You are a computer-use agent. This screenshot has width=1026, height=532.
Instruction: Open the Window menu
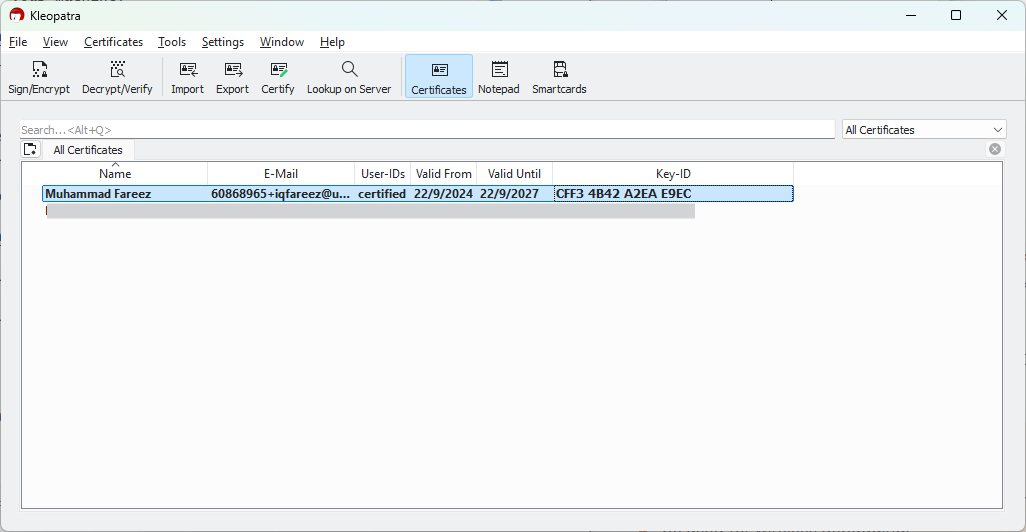pyautogui.click(x=281, y=42)
